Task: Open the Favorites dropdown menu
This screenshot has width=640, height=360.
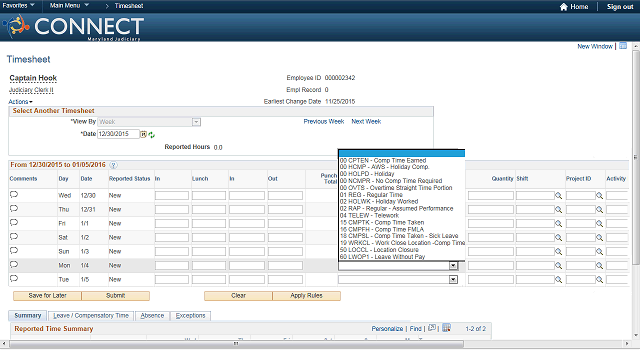Action: pyautogui.click(x=18, y=5)
